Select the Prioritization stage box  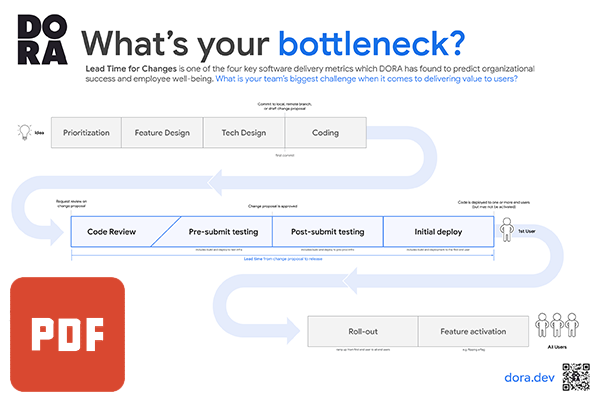[86, 132]
